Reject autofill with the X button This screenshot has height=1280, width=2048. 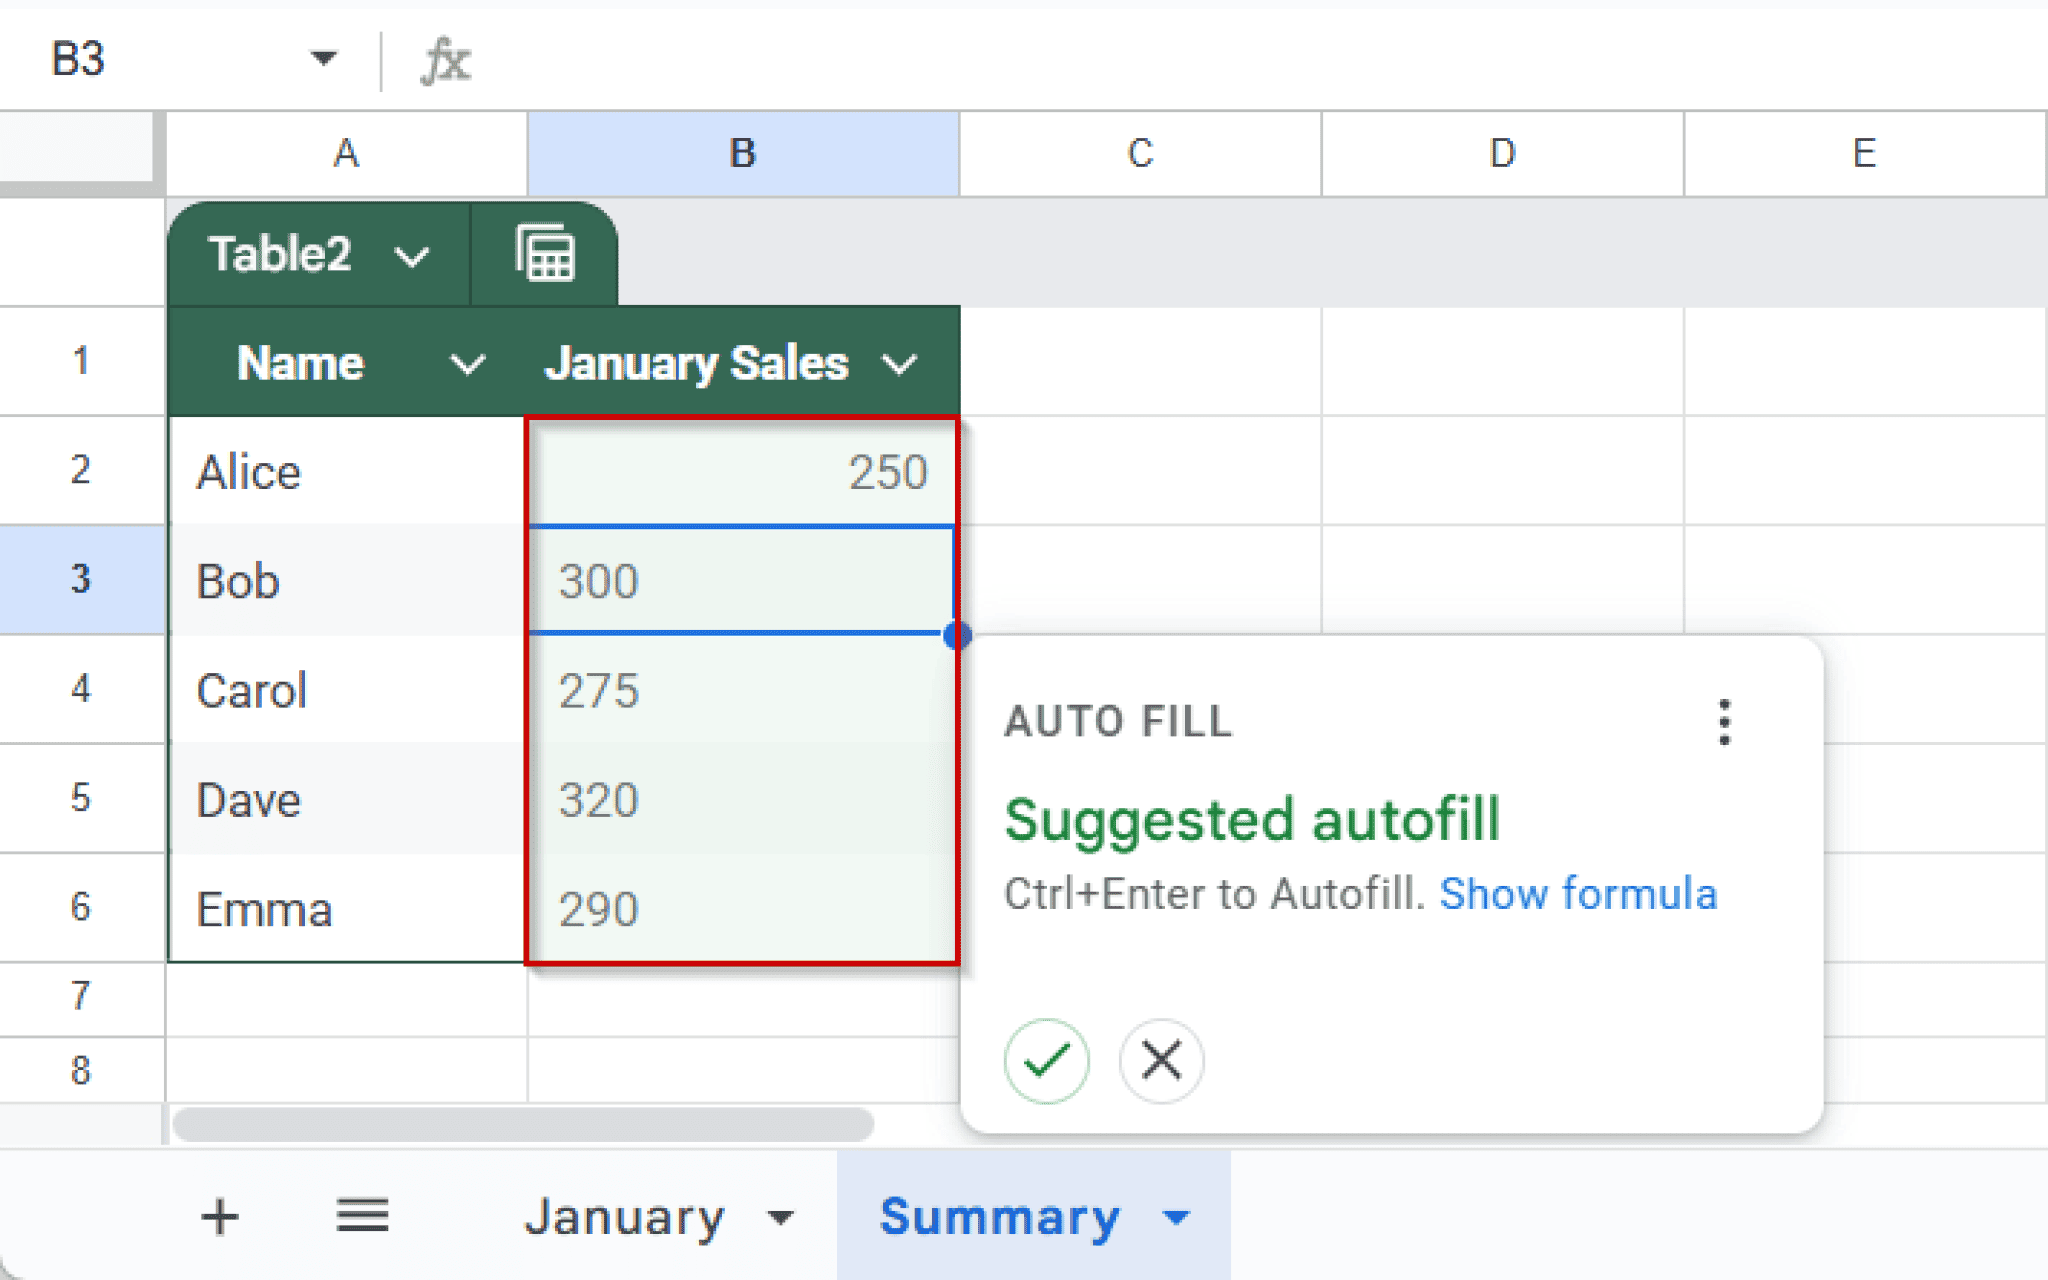[x=1161, y=1060]
